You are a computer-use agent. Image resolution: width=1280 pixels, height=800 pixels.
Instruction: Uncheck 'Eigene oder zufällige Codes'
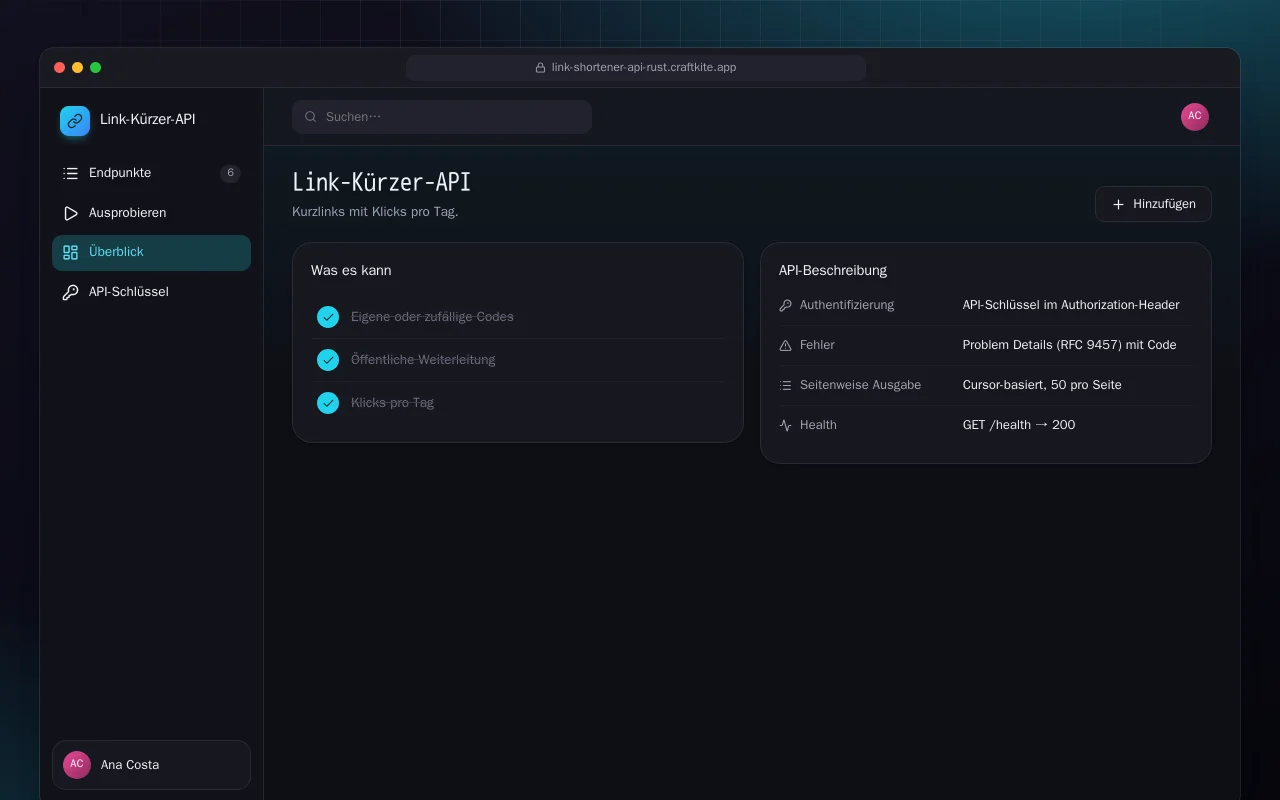pyautogui.click(x=328, y=317)
